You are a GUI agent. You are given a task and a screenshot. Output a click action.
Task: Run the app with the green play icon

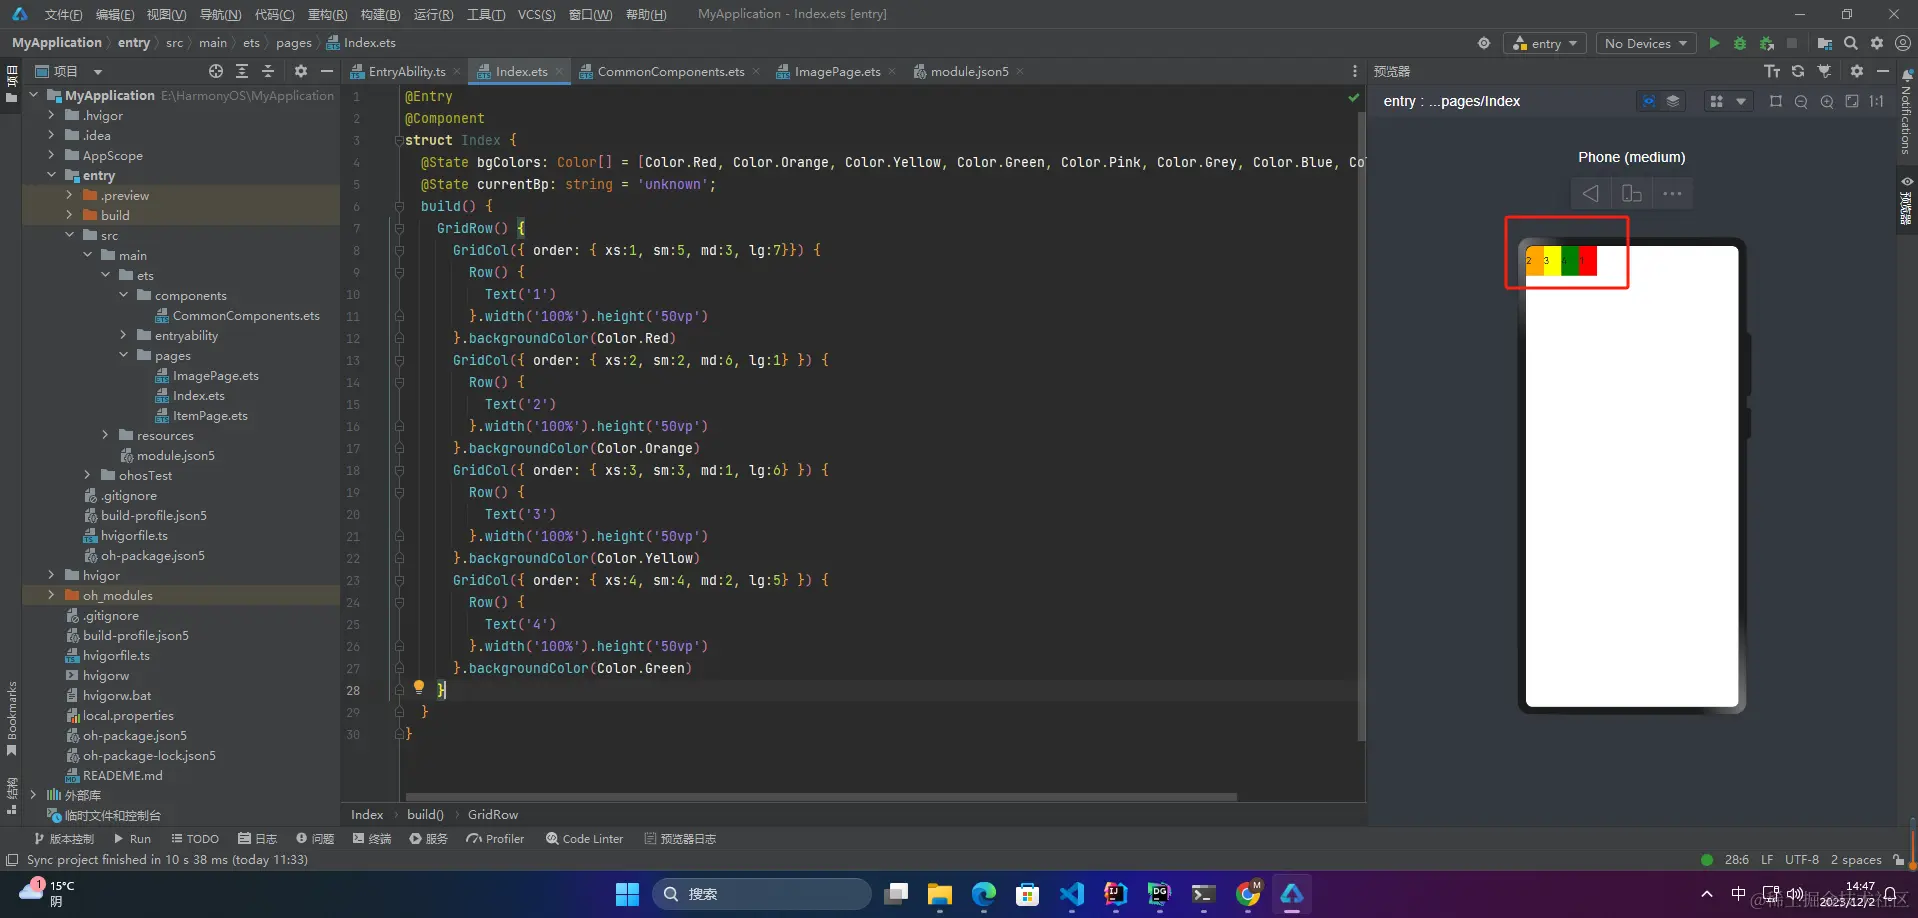click(1714, 43)
